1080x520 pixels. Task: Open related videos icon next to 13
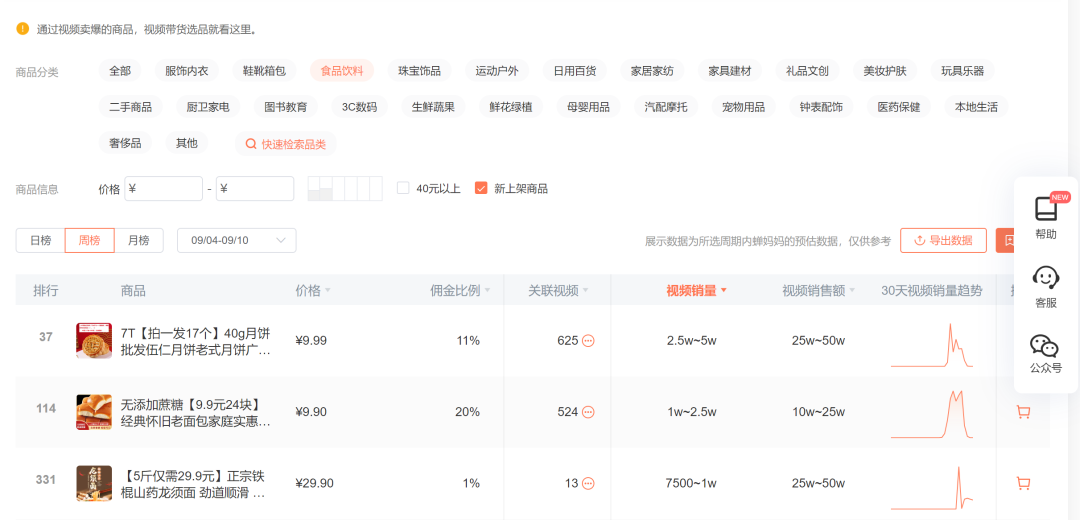click(588, 484)
